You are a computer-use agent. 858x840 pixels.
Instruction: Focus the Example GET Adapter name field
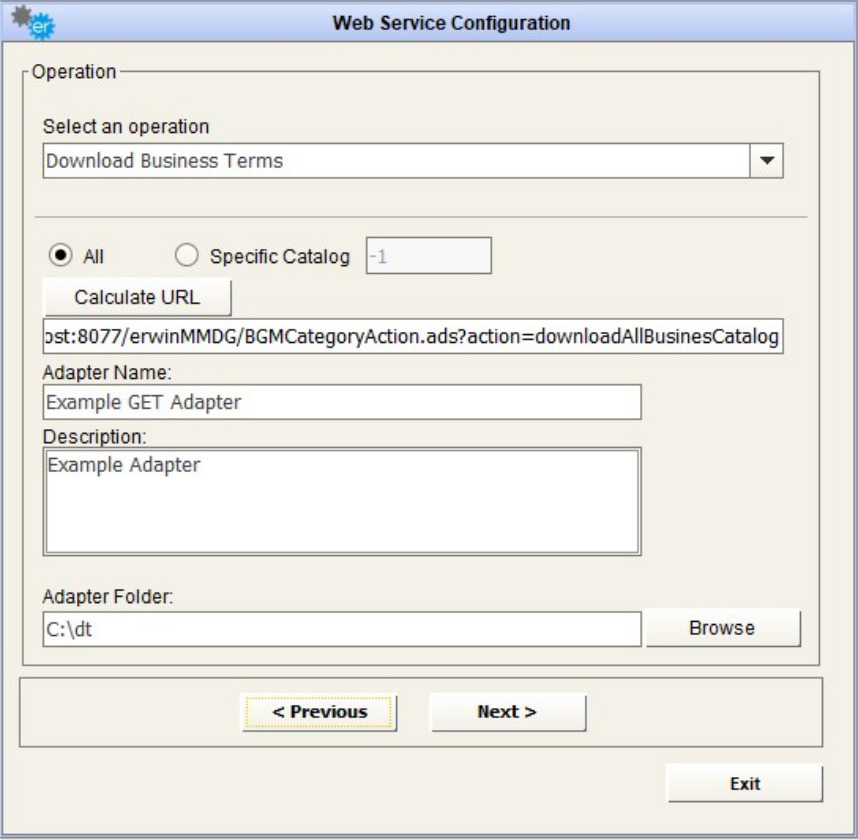coord(341,402)
